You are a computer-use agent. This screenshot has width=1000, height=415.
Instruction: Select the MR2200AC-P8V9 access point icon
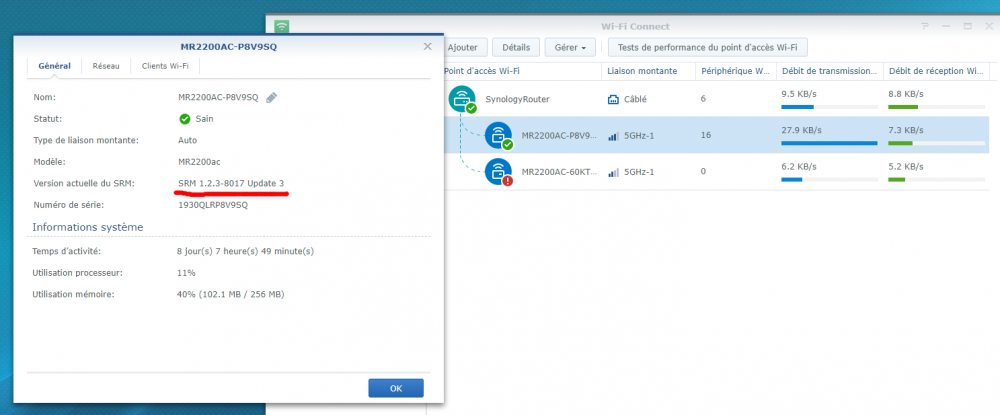point(499,135)
